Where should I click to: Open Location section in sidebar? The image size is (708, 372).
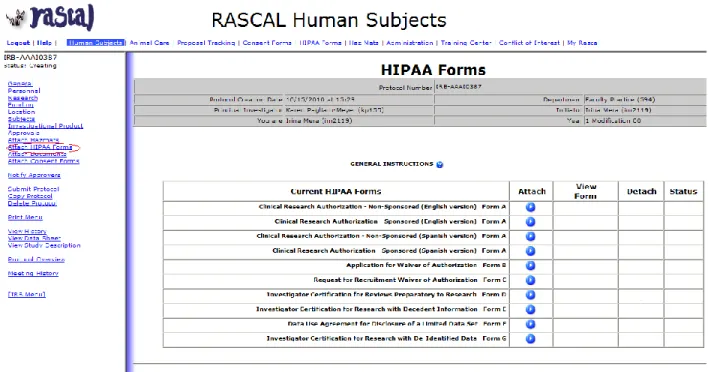point(21,112)
